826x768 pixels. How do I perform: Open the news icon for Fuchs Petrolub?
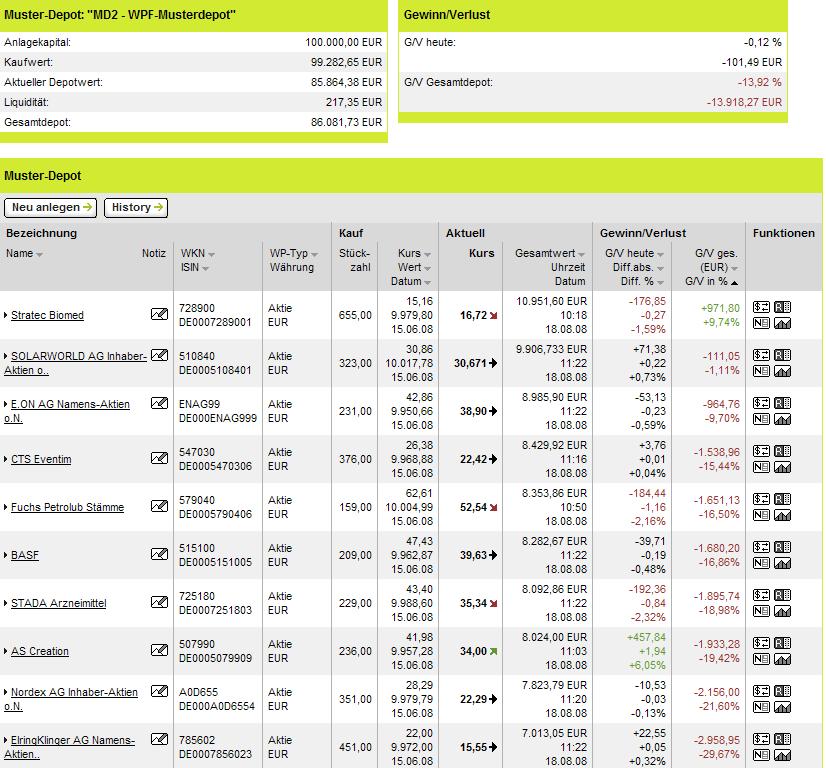[x=761, y=515]
